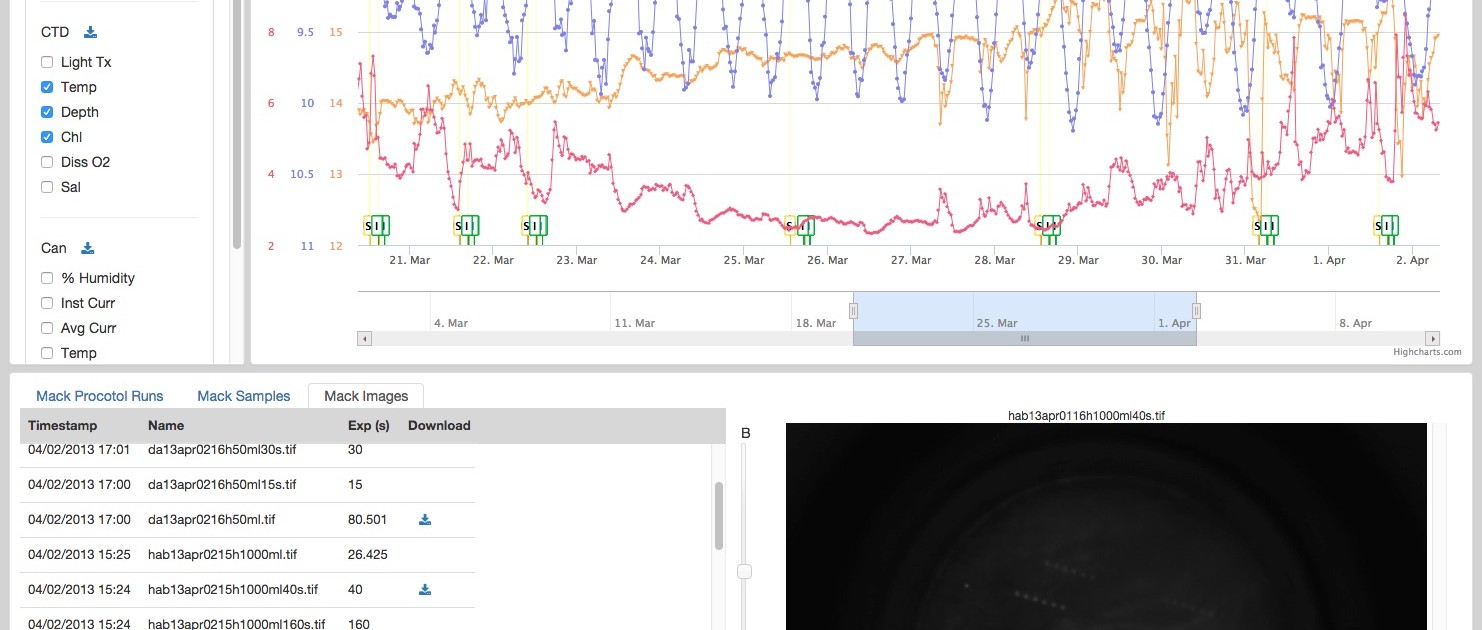
Task: Check the Avg Curr checkbox
Action: [x=47, y=328]
